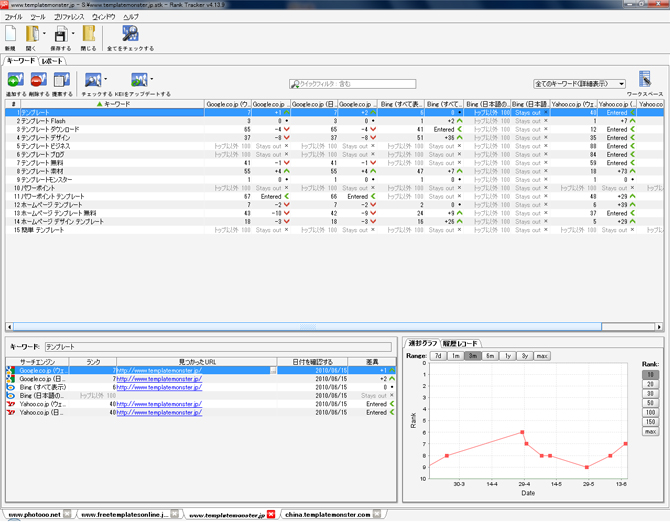Open URL link in first Yahoo.co.jp row
The width and height of the screenshot is (670, 522).
(159, 404)
